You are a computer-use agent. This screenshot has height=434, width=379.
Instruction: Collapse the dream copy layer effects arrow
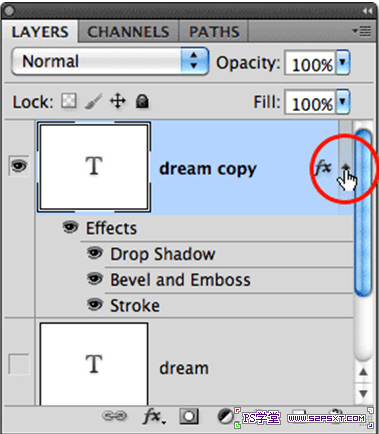346,166
